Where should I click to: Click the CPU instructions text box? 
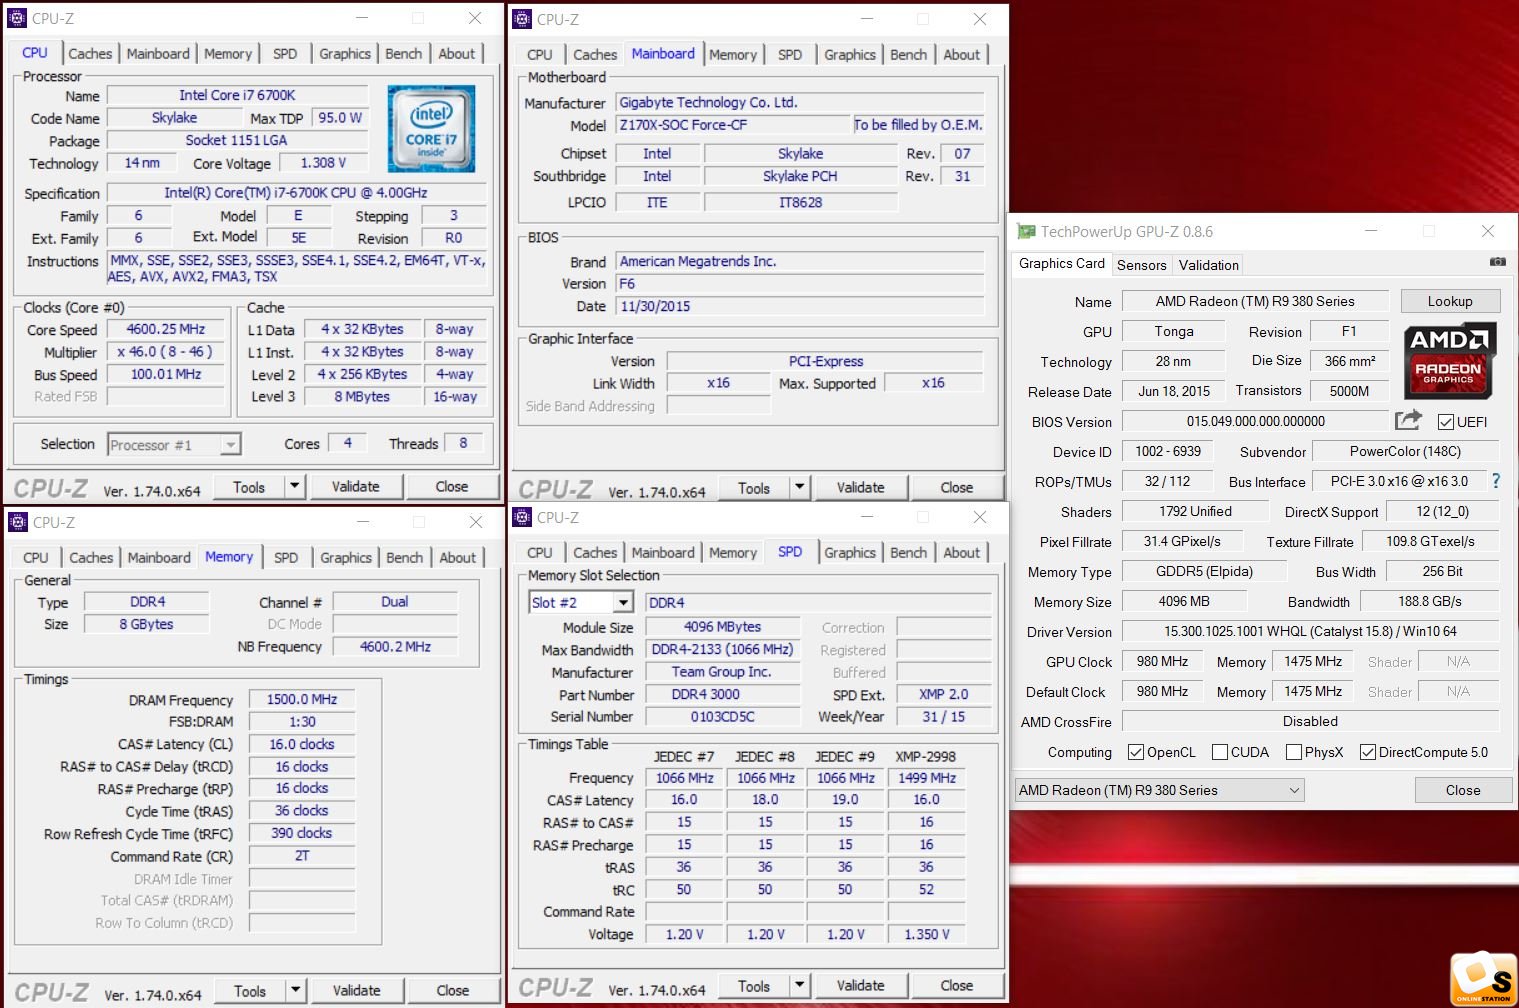click(x=296, y=268)
